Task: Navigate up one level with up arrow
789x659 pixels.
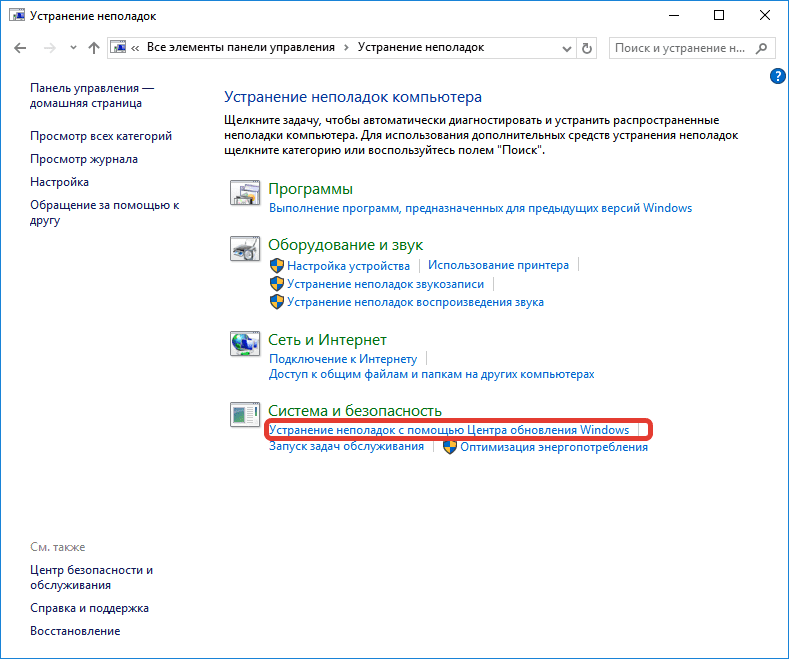Action: tap(94, 48)
